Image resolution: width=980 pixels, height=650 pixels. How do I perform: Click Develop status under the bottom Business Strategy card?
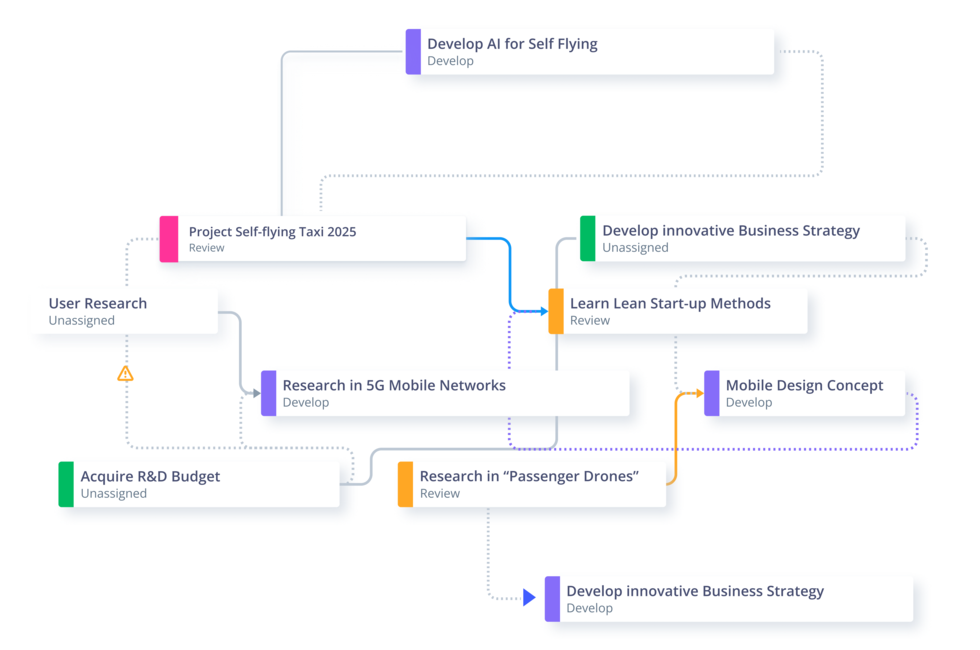click(589, 608)
